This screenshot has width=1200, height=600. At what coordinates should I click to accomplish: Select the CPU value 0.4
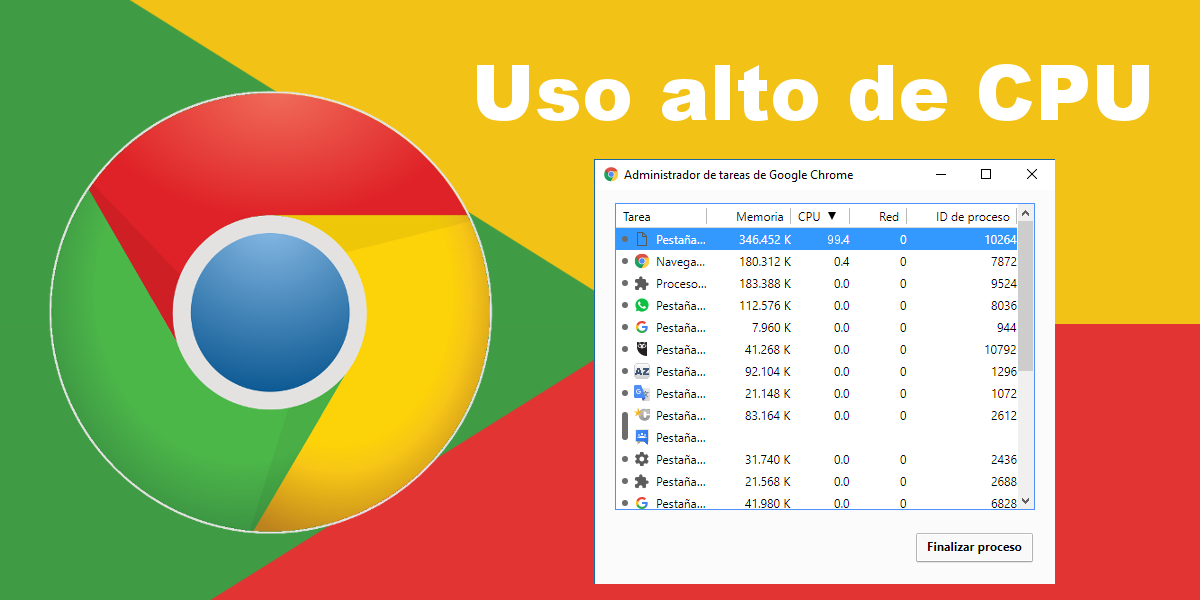841,262
